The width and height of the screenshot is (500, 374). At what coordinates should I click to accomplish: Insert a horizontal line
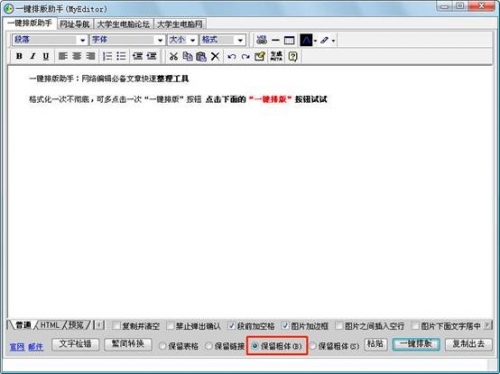[x=275, y=40]
